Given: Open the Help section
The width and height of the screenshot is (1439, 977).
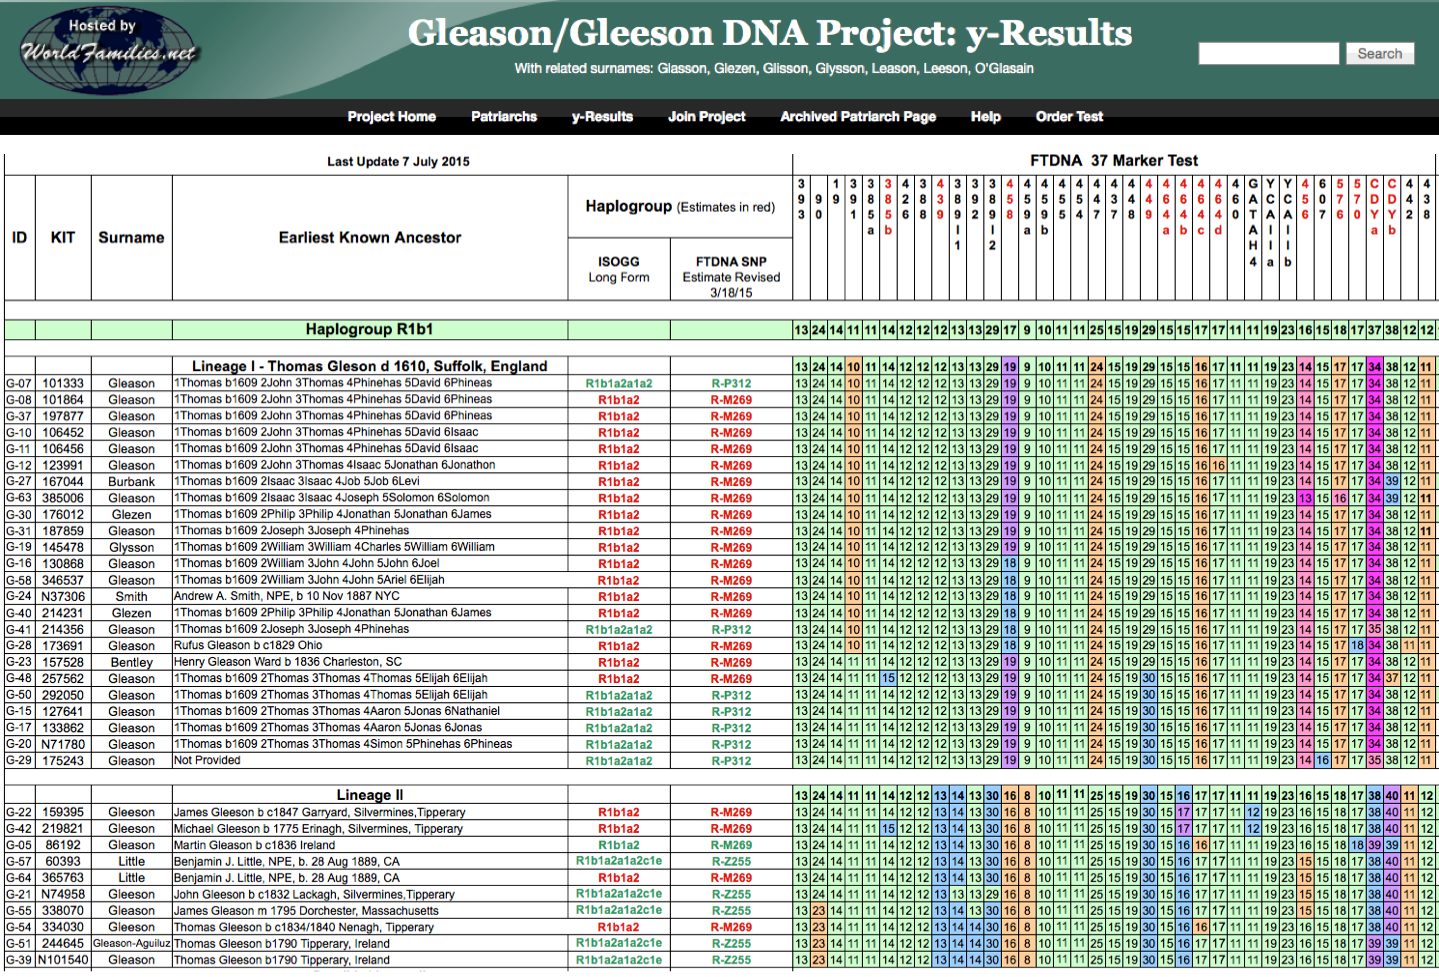Looking at the screenshot, I should pos(984,117).
